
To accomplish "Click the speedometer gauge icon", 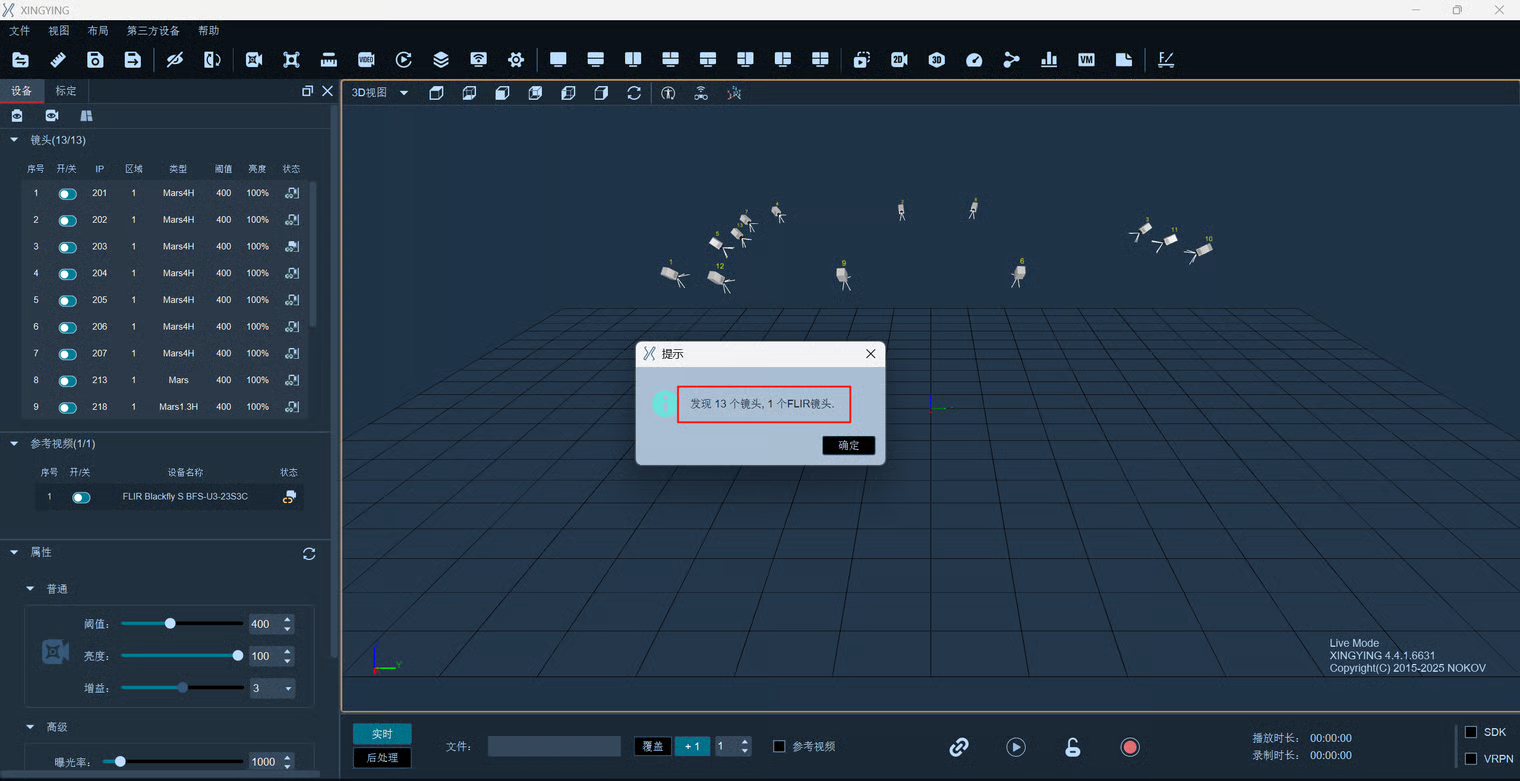I will pyautogui.click(x=974, y=60).
